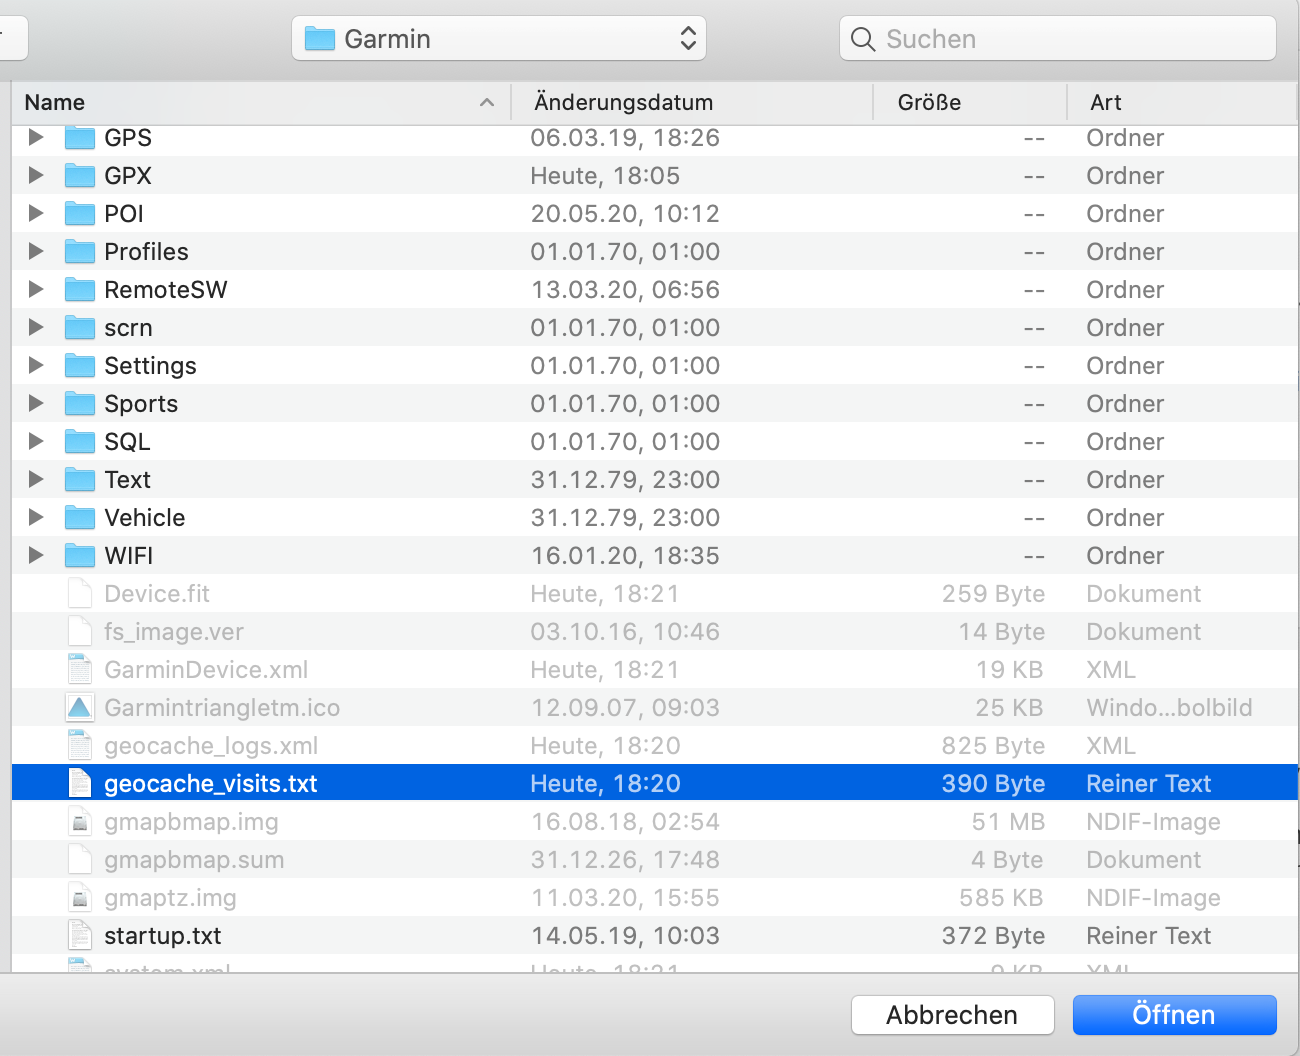Click the Vehicle folder icon

click(80, 517)
